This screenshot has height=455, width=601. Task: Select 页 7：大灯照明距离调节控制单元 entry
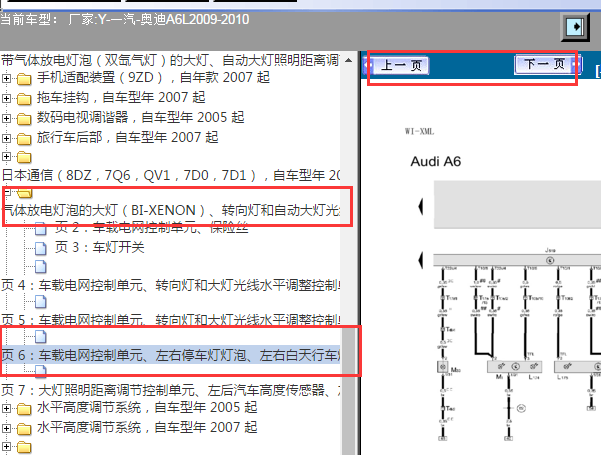pyautogui.click(x=171, y=390)
